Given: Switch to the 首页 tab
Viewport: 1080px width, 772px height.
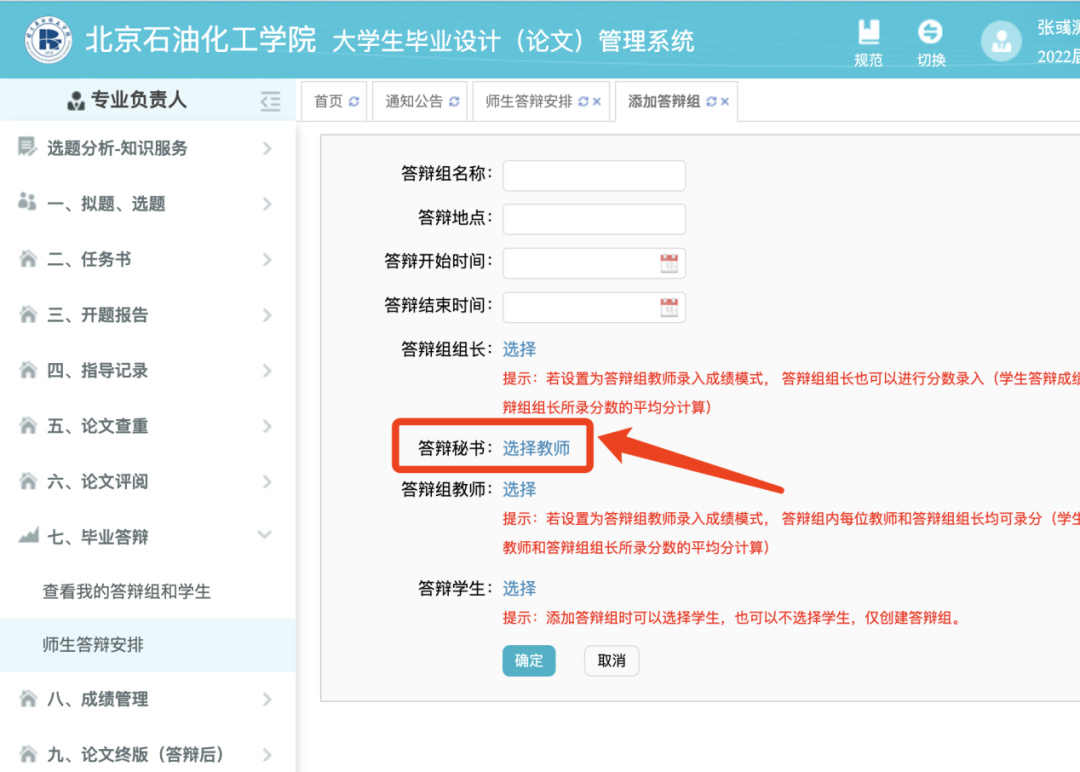Looking at the screenshot, I should [x=328, y=102].
